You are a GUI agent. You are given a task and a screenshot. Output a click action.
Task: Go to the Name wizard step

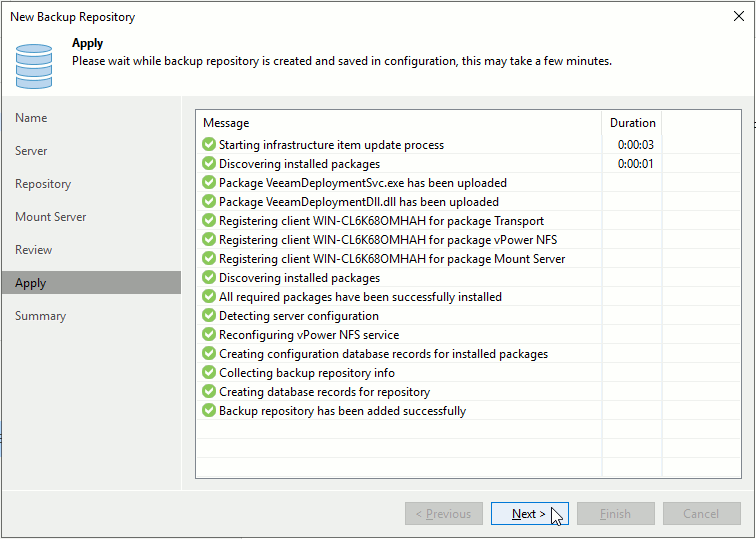[x=31, y=118]
